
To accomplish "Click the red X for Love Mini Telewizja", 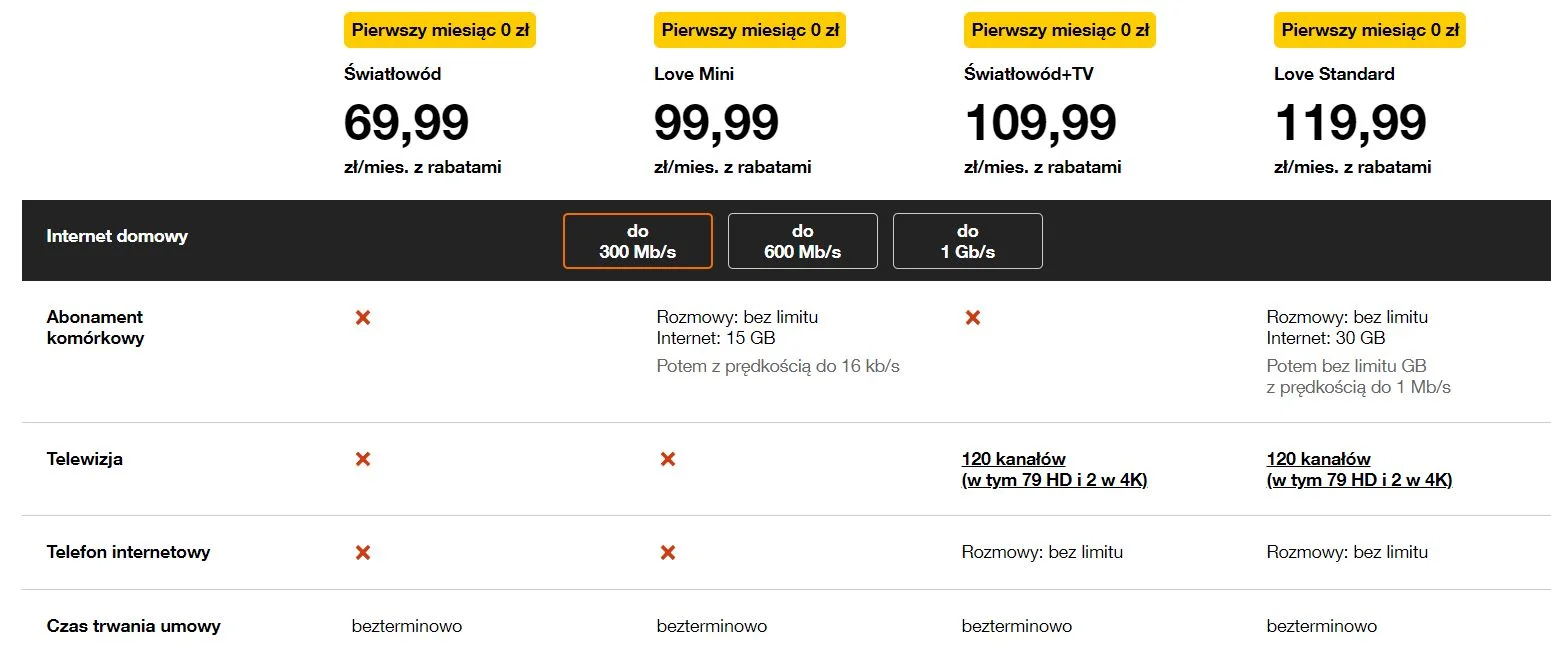I will (668, 459).
